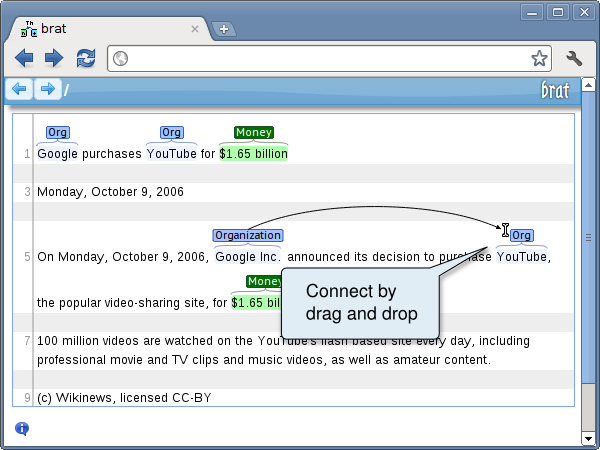Click Org label above YouTube on line 5
Viewport: 600px width, 450px height.
pos(521,236)
